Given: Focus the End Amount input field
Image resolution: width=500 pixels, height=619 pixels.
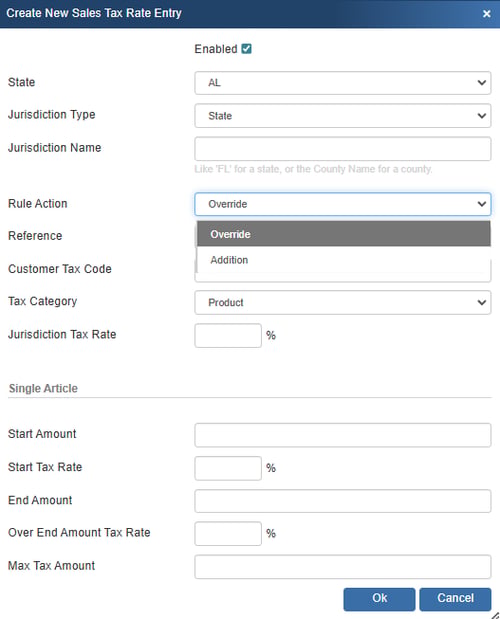Looking at the screenshot, I should (x=343, y=501).
